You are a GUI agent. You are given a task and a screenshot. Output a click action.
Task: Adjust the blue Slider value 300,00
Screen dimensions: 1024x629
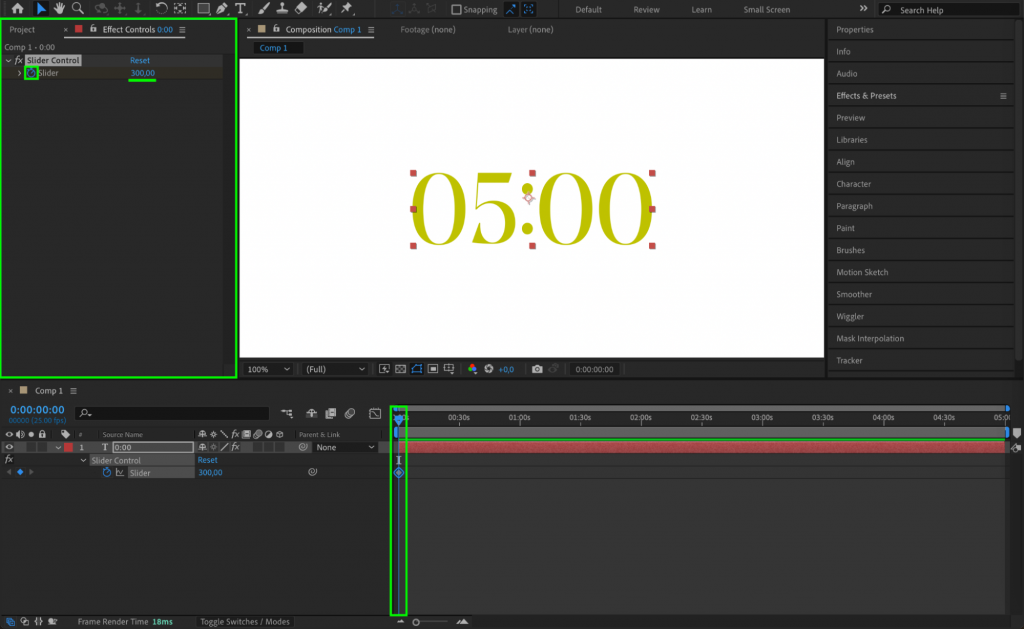(142, 73)
